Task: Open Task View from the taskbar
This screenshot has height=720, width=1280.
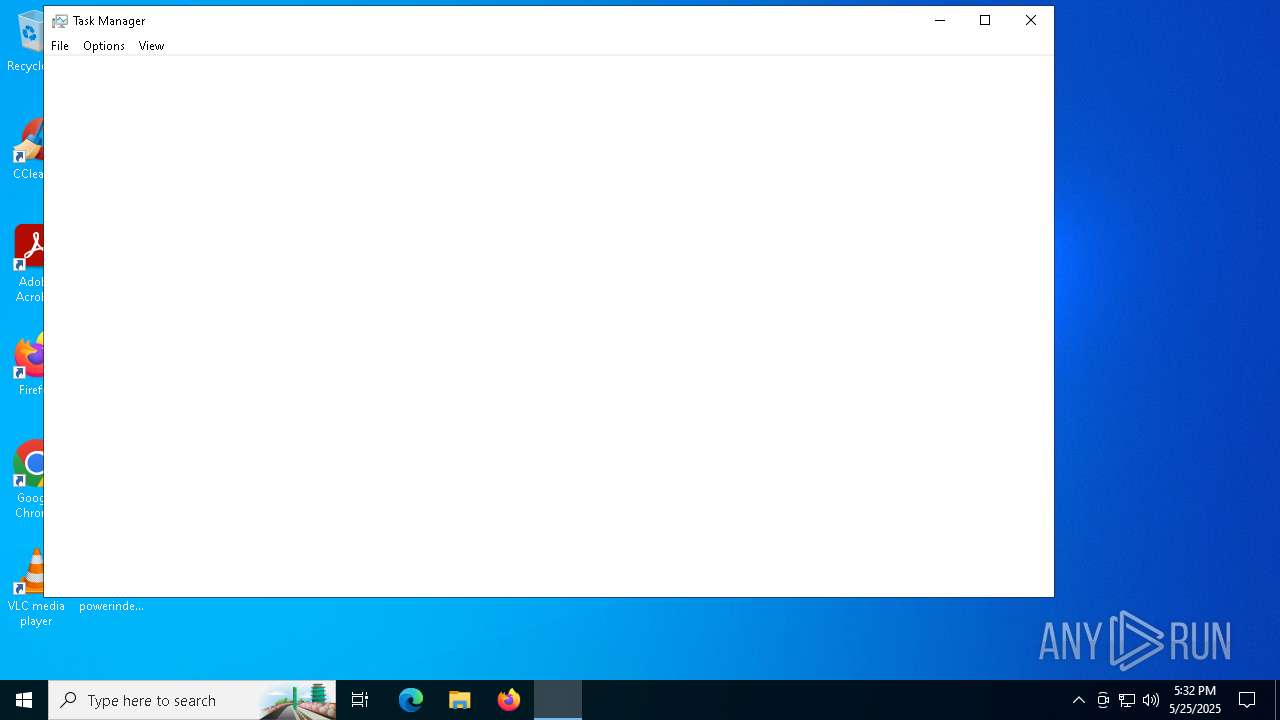Action: 360,700
